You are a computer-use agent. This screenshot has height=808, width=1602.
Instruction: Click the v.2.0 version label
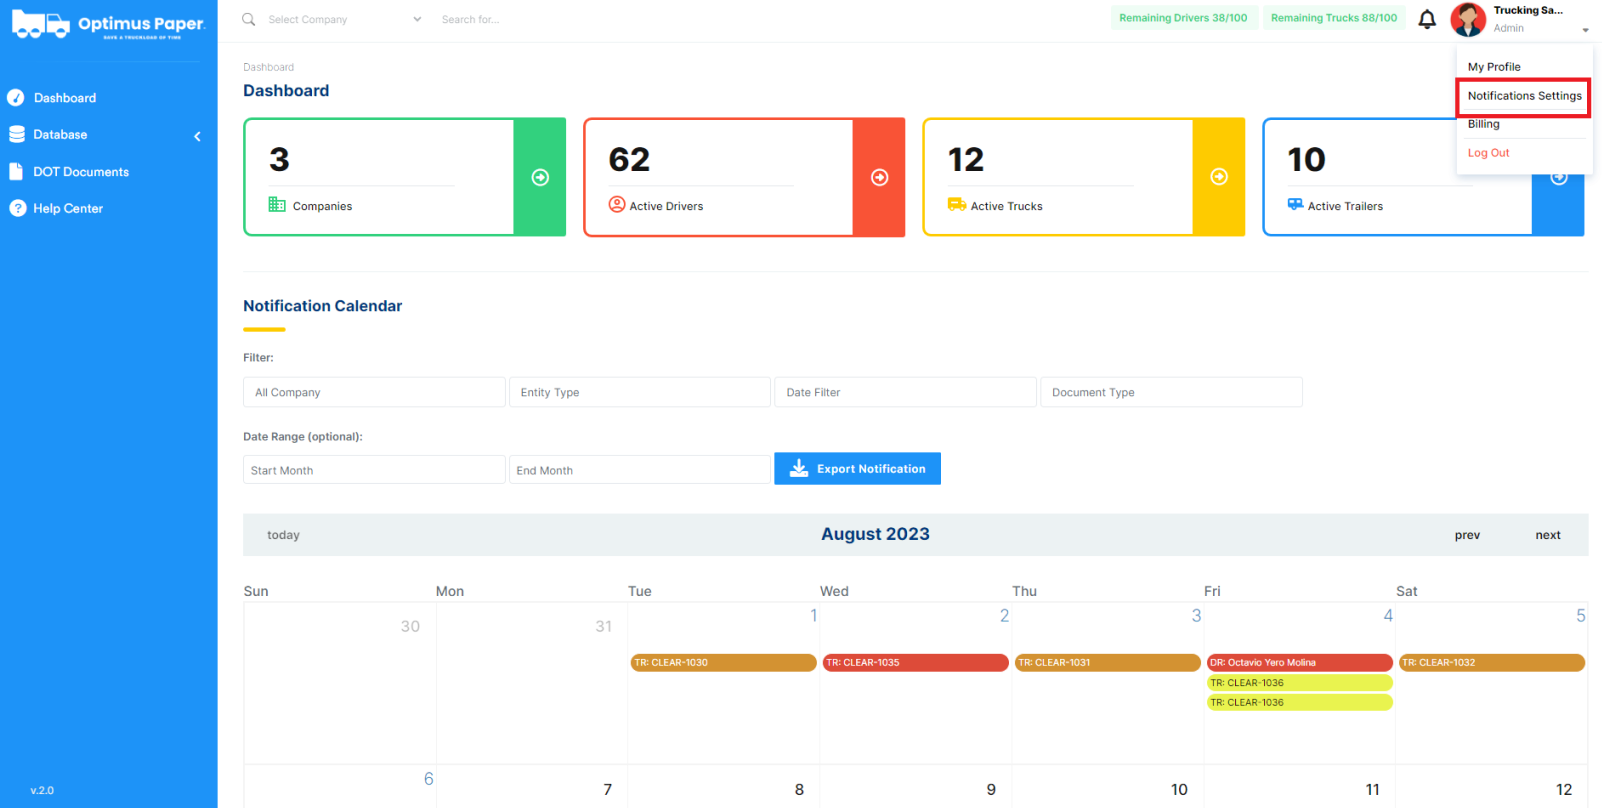pyautogui.click(x=42, y=790)
